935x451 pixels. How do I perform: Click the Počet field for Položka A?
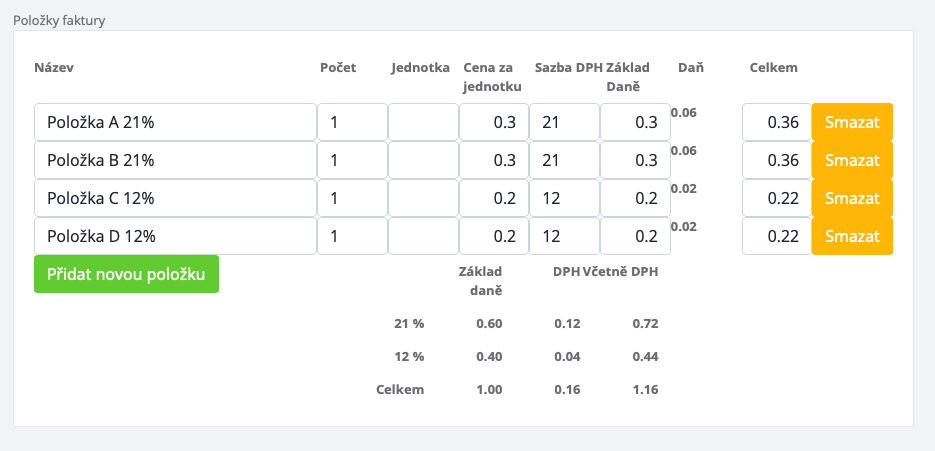(352, 122)
